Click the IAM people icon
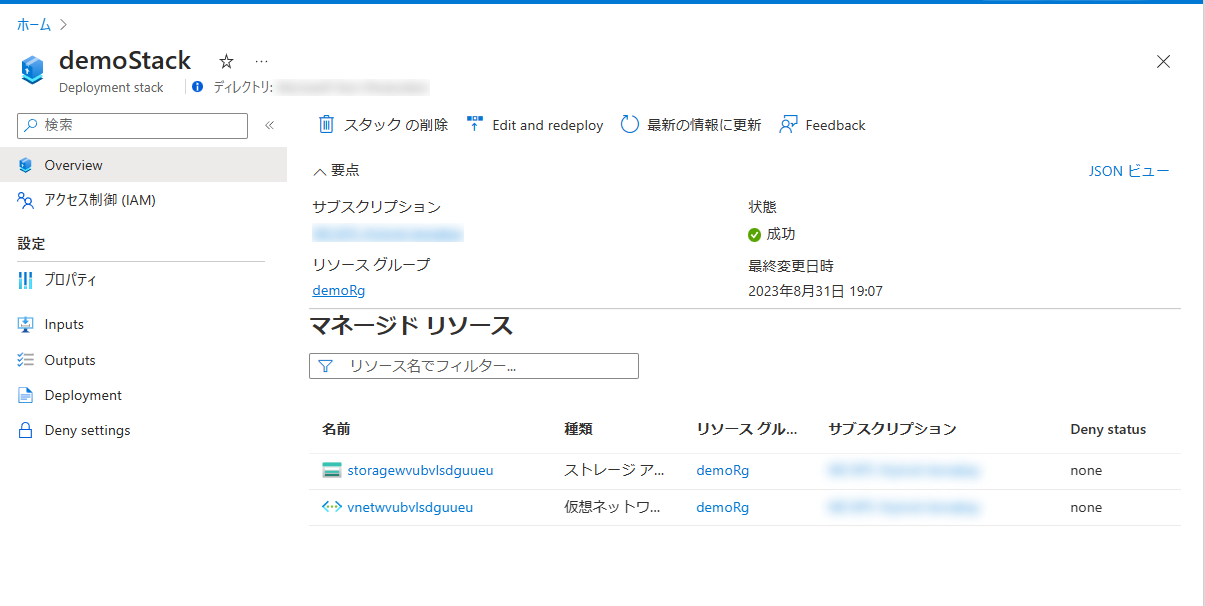 [x=26, y=200]
